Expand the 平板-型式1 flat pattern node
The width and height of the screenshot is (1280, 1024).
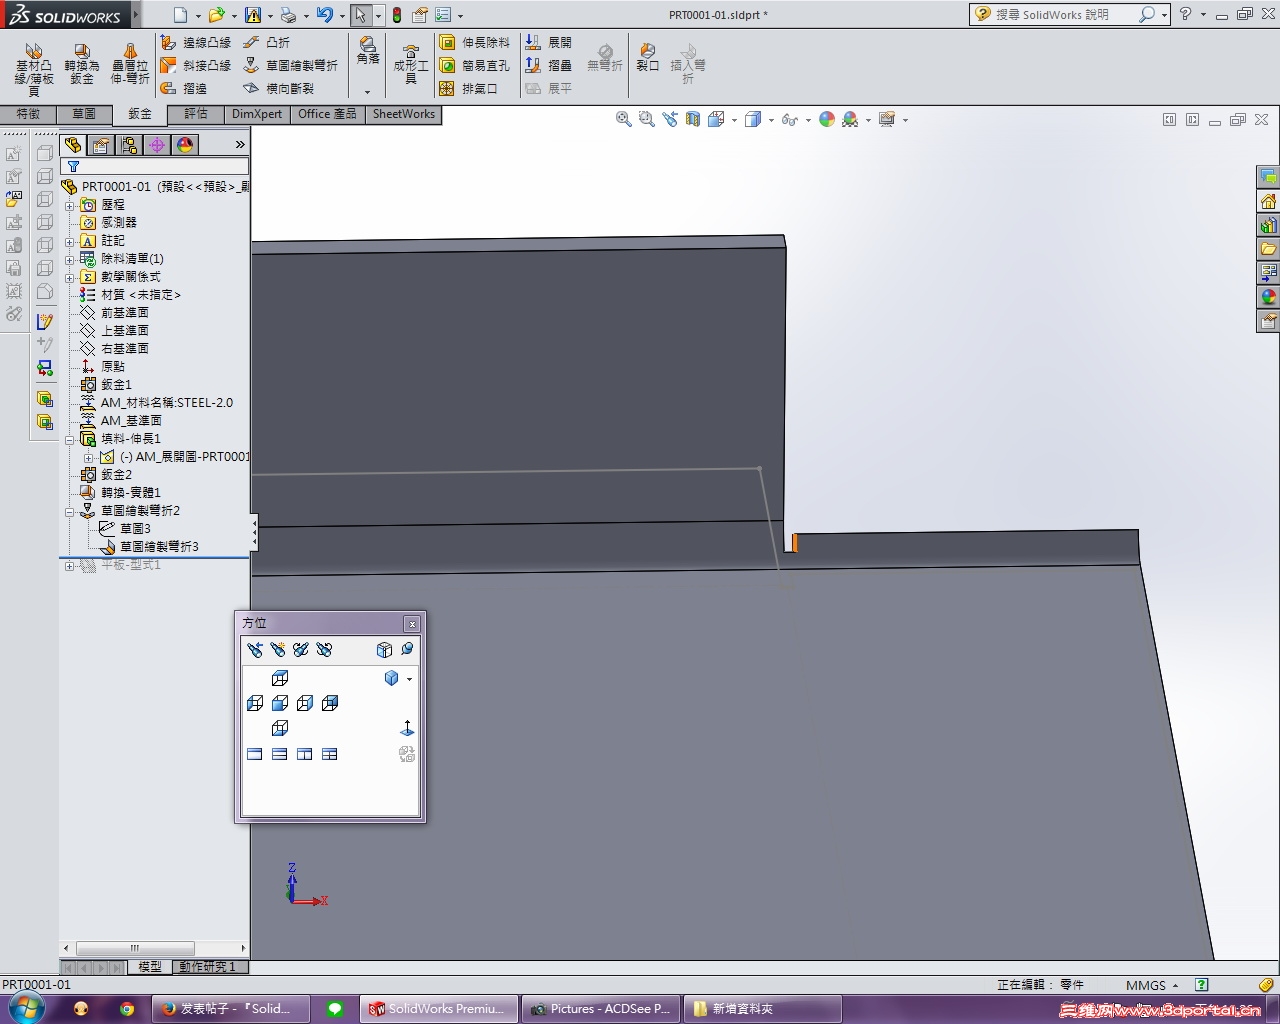point(70,566)
